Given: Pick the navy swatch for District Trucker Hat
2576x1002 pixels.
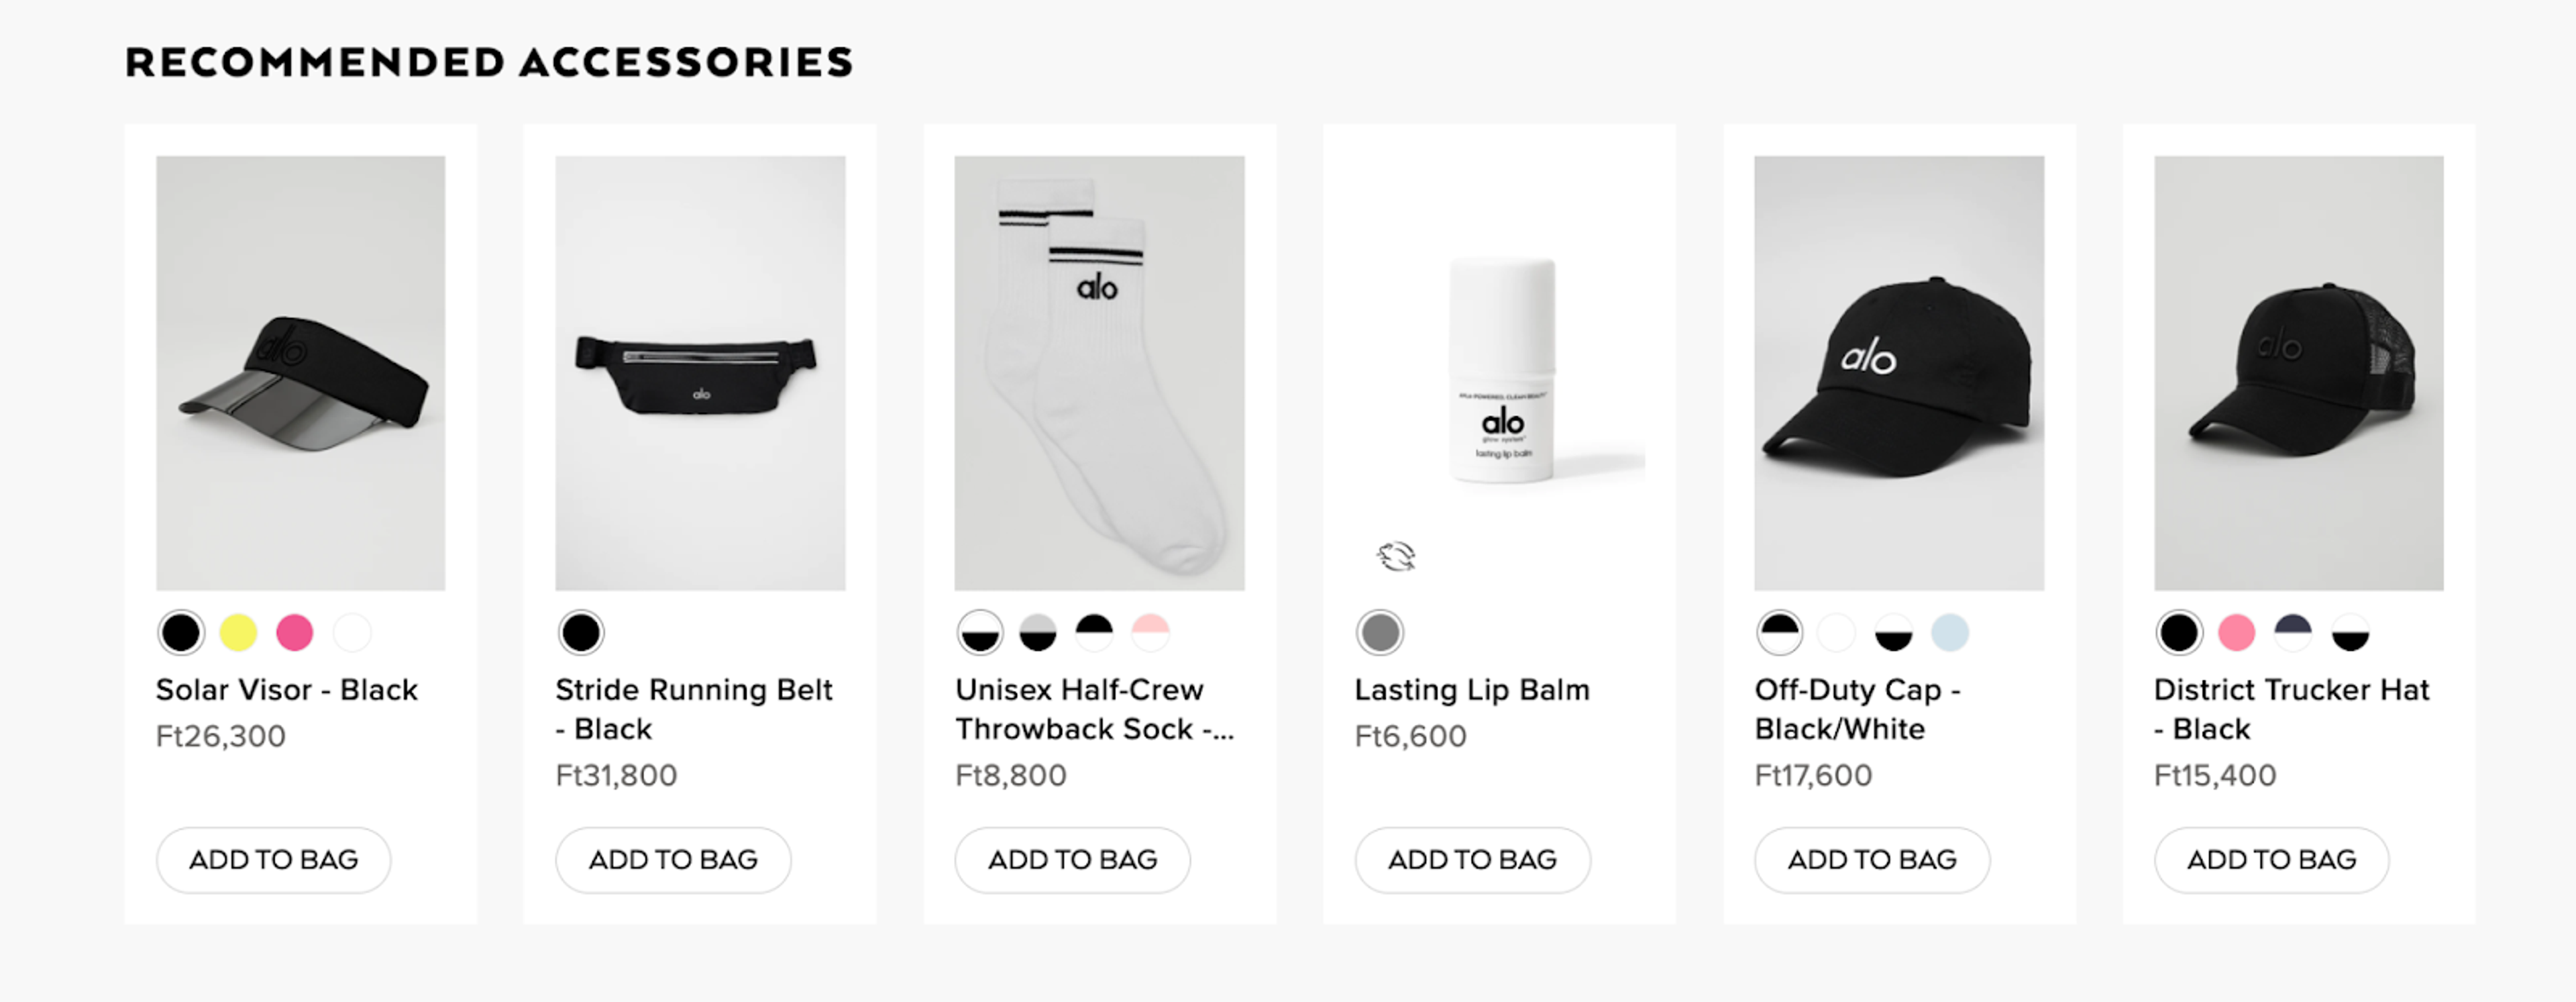Looking at the screenshot, I should [2294, 632].
